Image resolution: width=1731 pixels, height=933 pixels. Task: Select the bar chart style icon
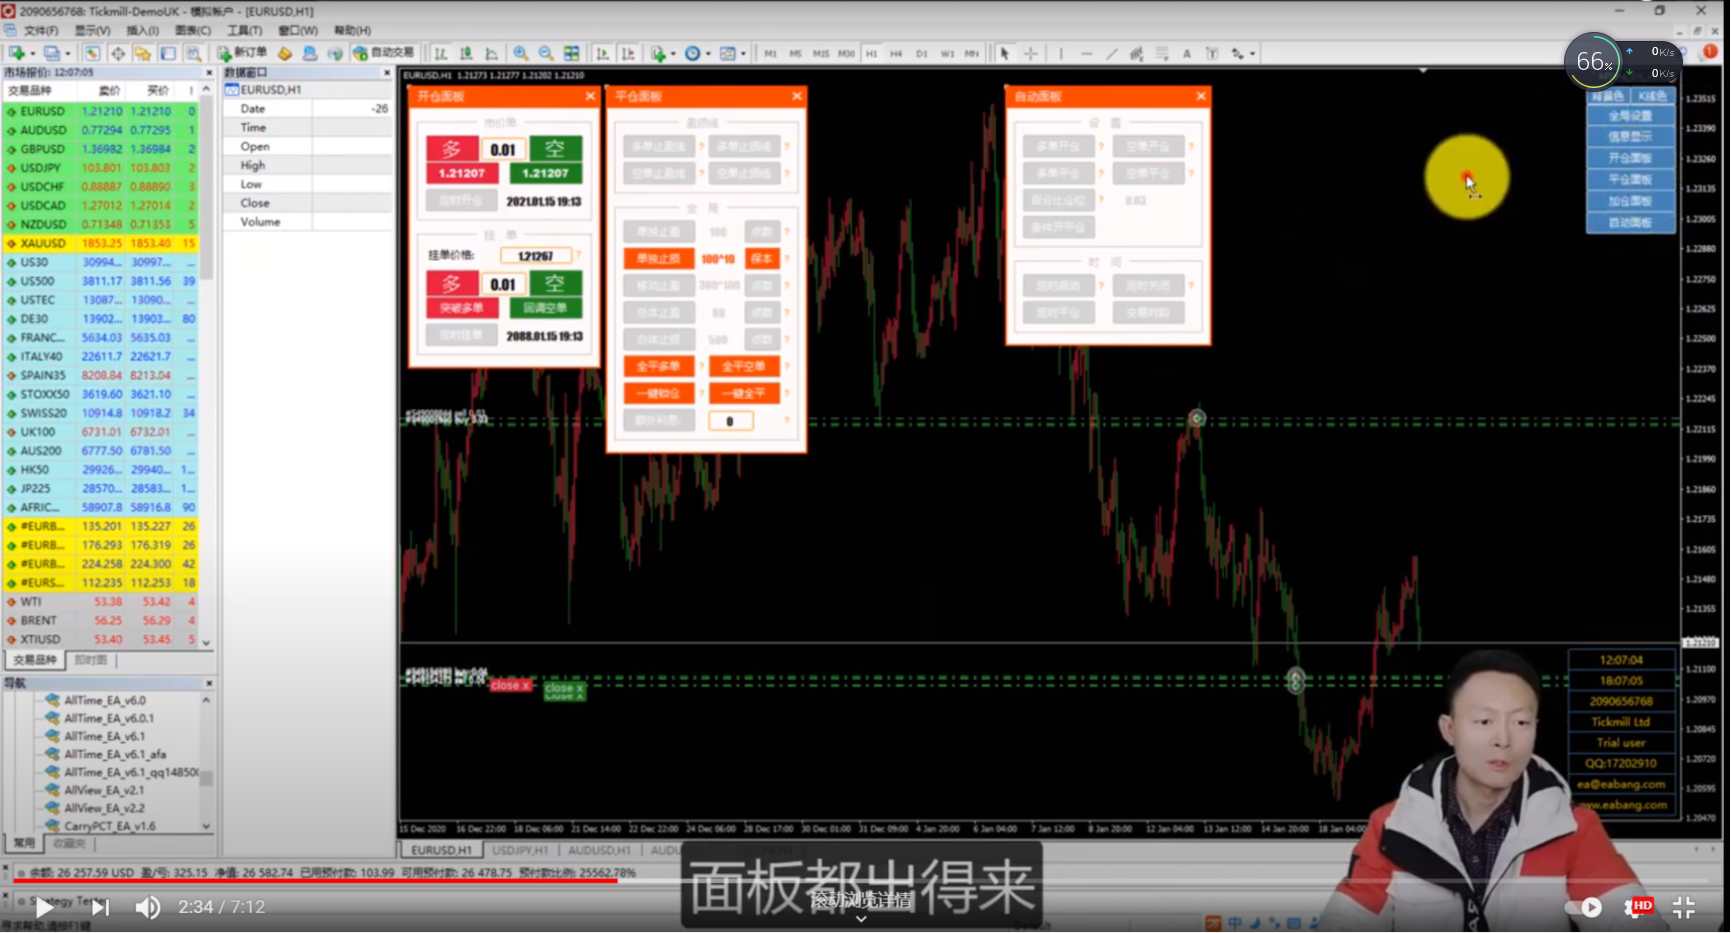[441, 53]
